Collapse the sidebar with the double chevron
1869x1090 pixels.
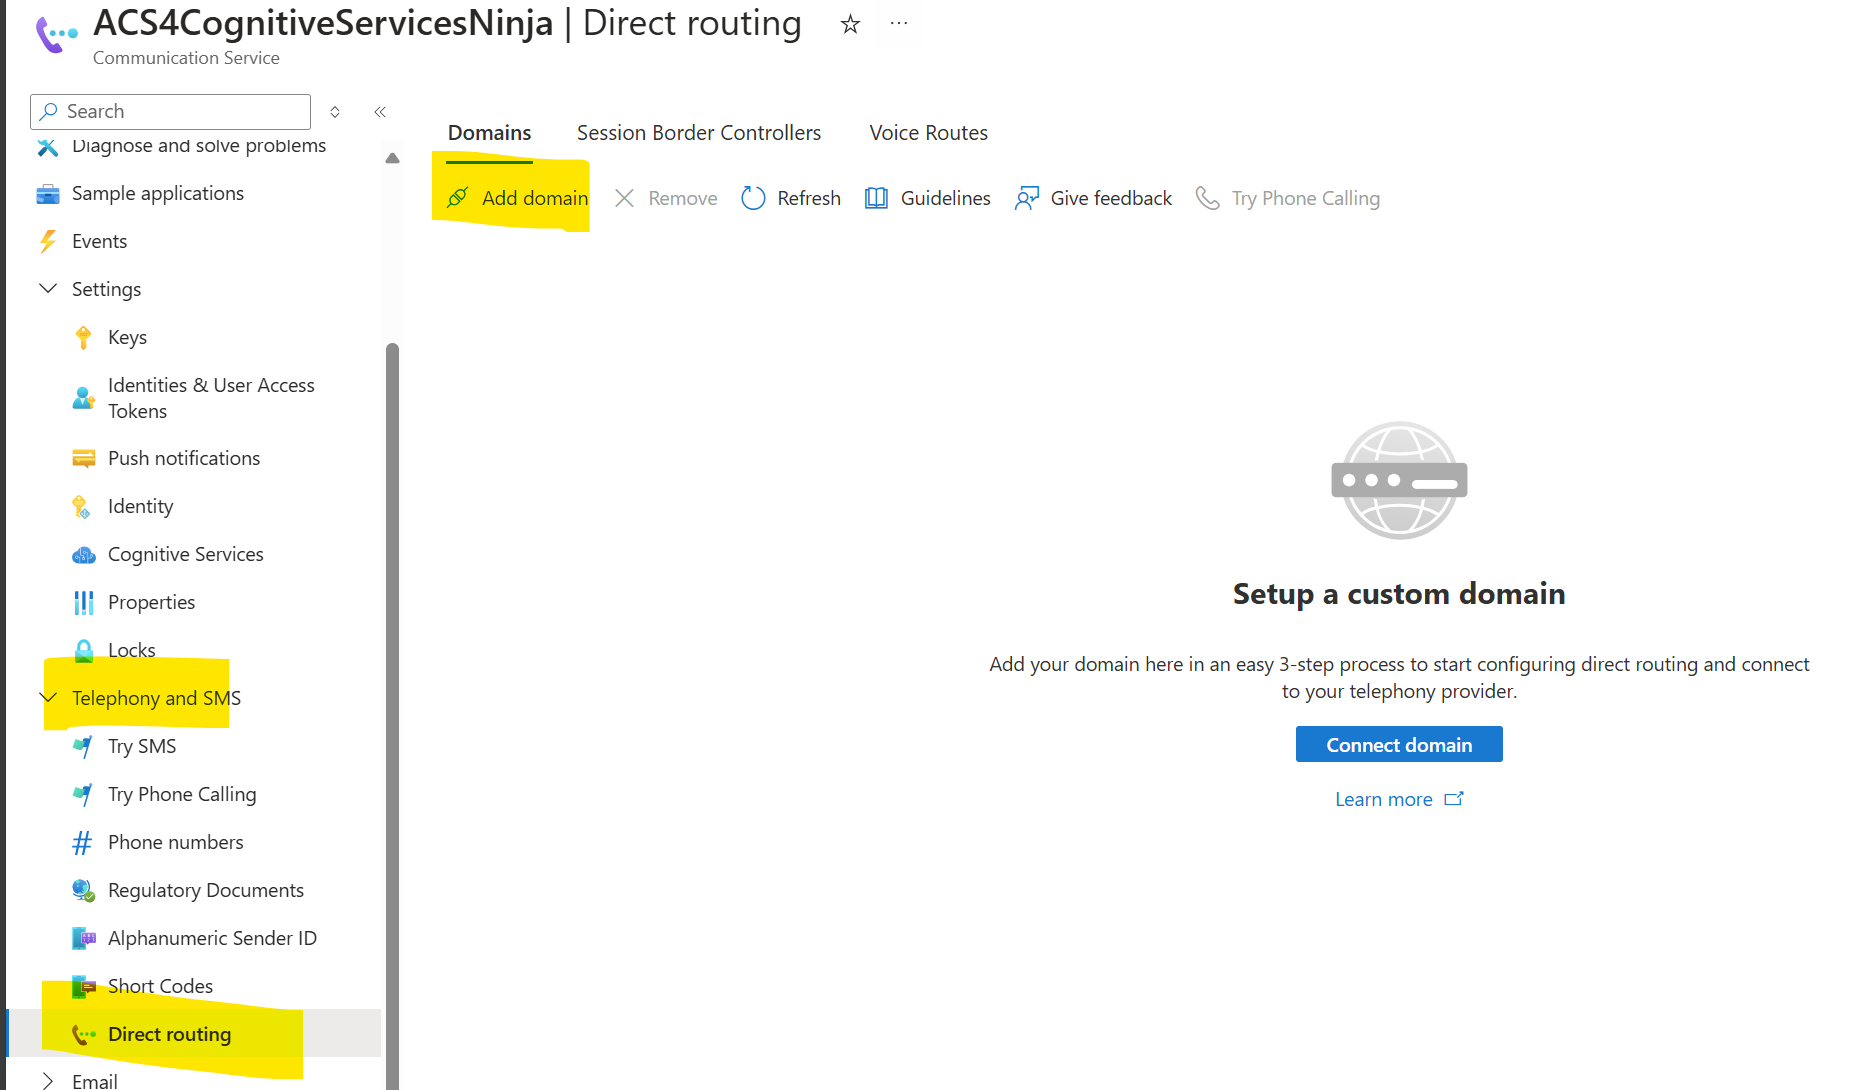click(380, 112)
